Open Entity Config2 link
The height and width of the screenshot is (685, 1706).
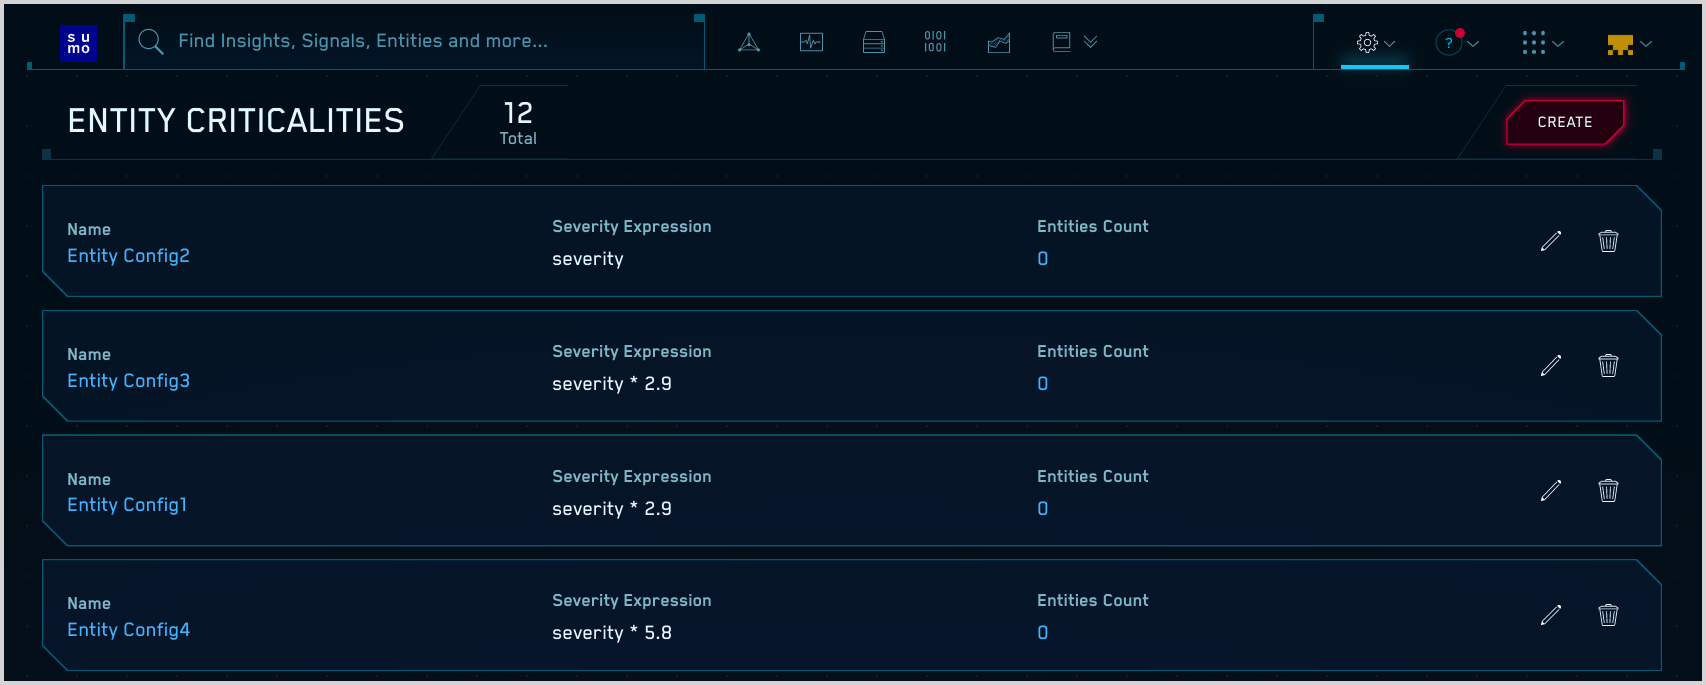128,256
